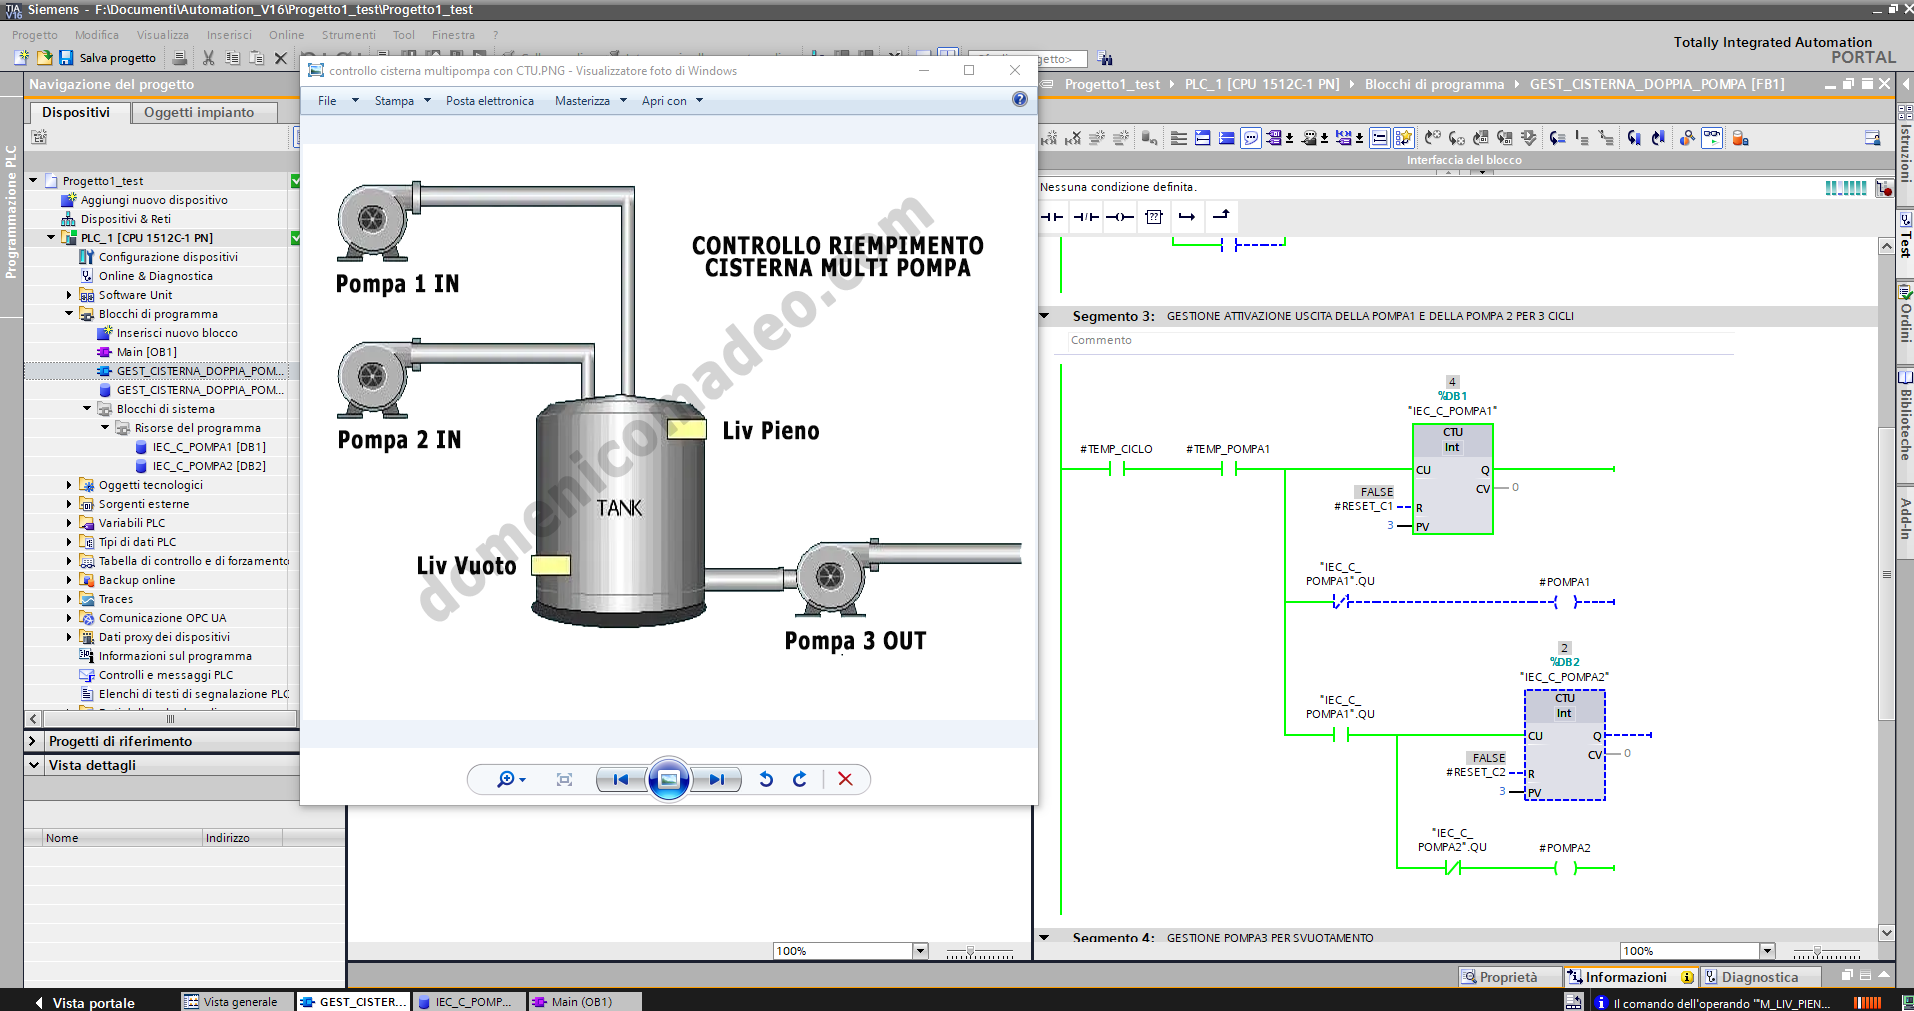Screen dimensions: 1914x1011
Task: Click Posta elettronica in Photo Viewer
Action: tap(490, 100)
